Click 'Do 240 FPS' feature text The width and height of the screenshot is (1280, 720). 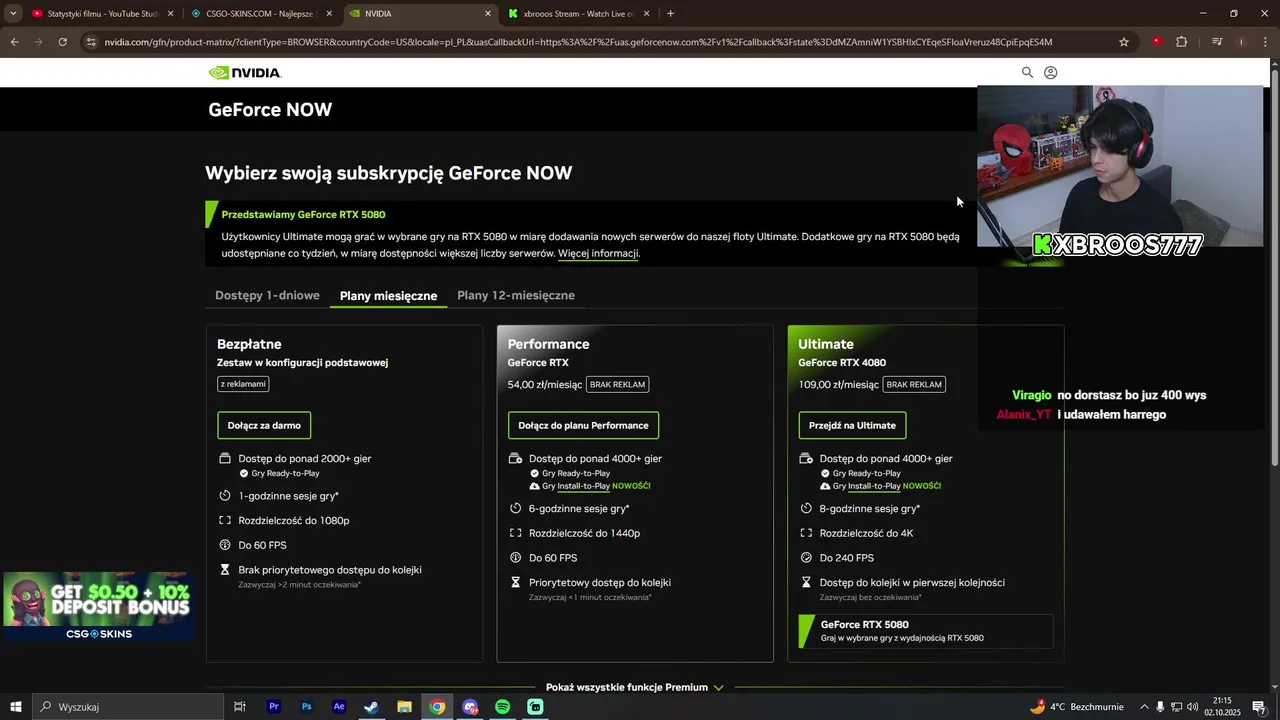847,558
